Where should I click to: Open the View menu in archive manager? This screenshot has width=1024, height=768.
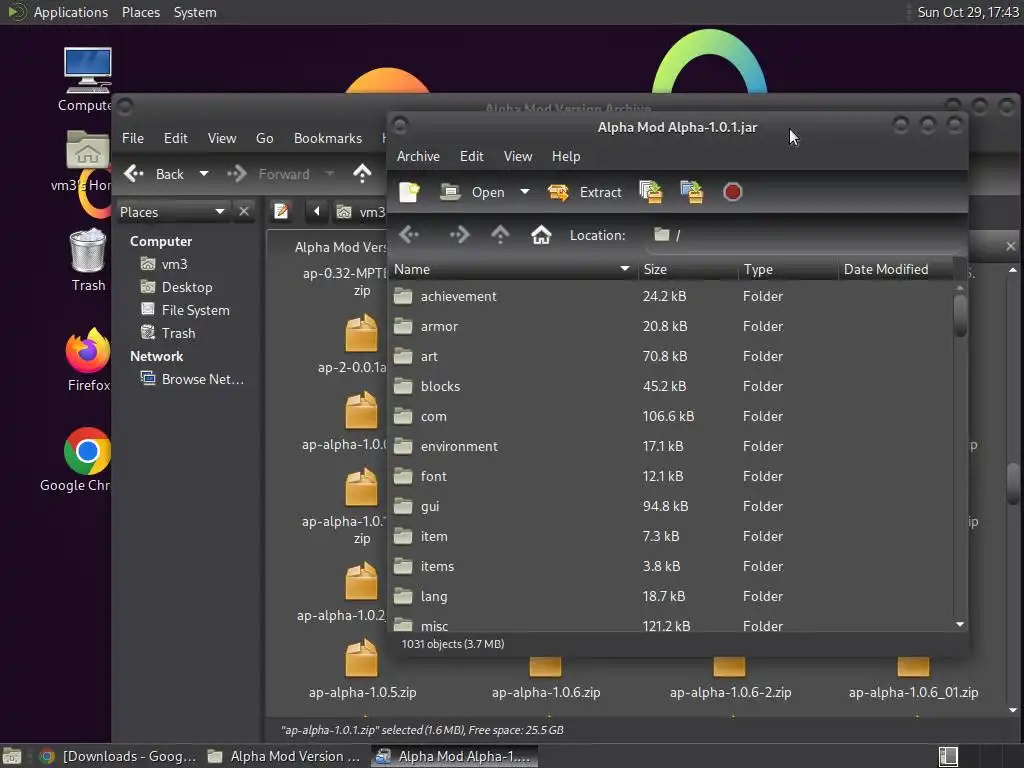click(x=518, y=156)
